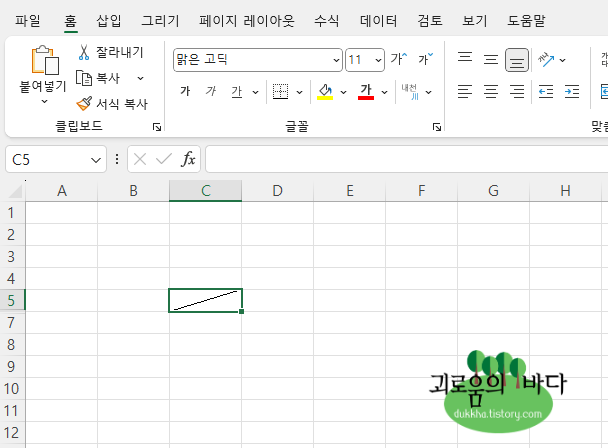The height and width of the screenshot is (448, 608).
Task: Select column H header
Action: click(x=565, y=191)
